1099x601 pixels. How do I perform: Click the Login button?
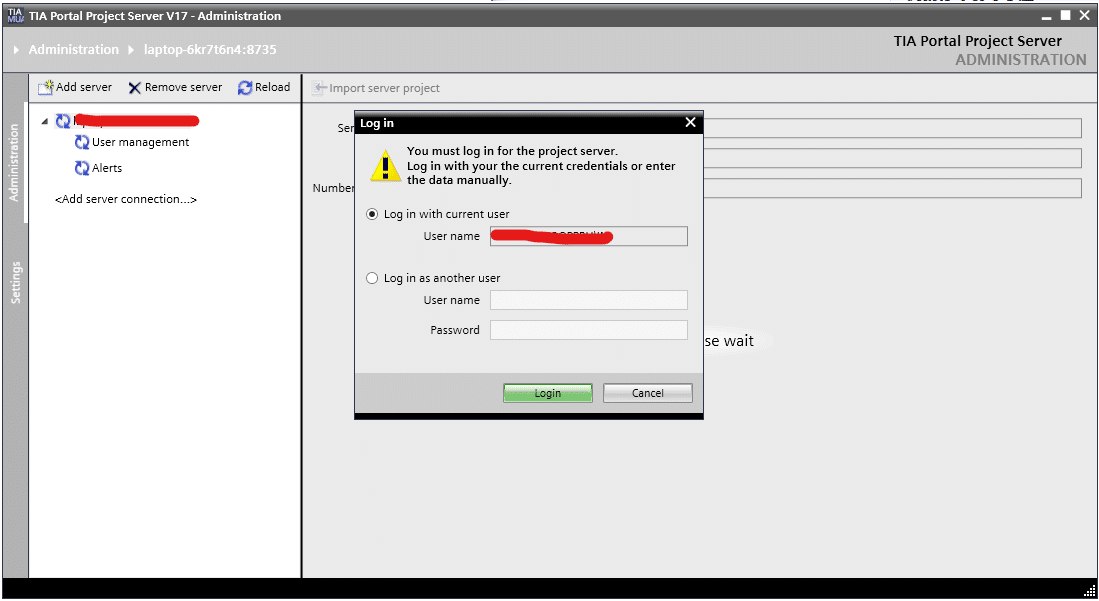(548, 393)
